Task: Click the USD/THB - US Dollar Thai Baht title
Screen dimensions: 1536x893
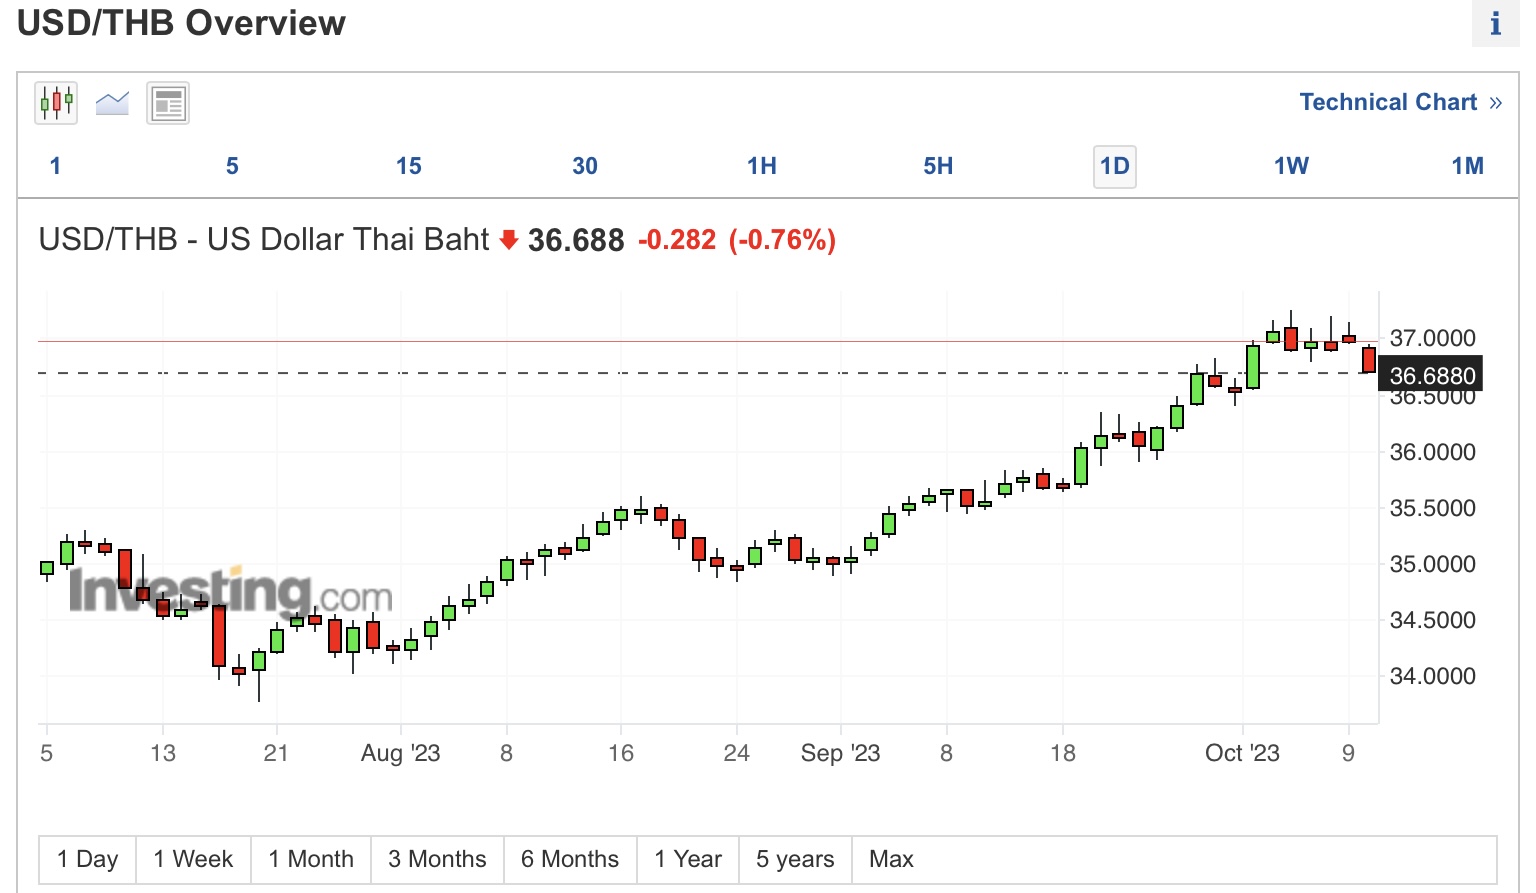Action: (x=264, y=240)
